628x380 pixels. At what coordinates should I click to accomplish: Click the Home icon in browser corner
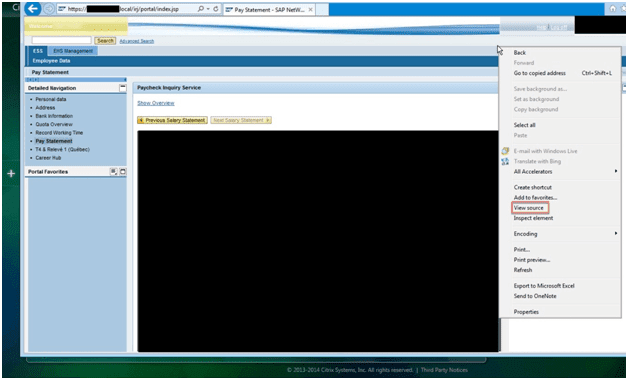click(x=612, y=8)
